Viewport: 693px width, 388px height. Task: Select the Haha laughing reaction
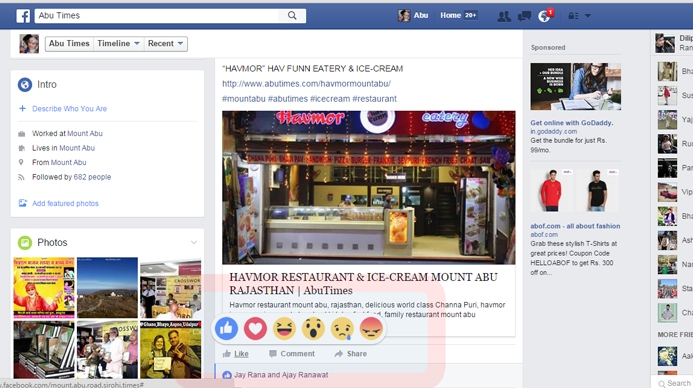coord(284,328)
